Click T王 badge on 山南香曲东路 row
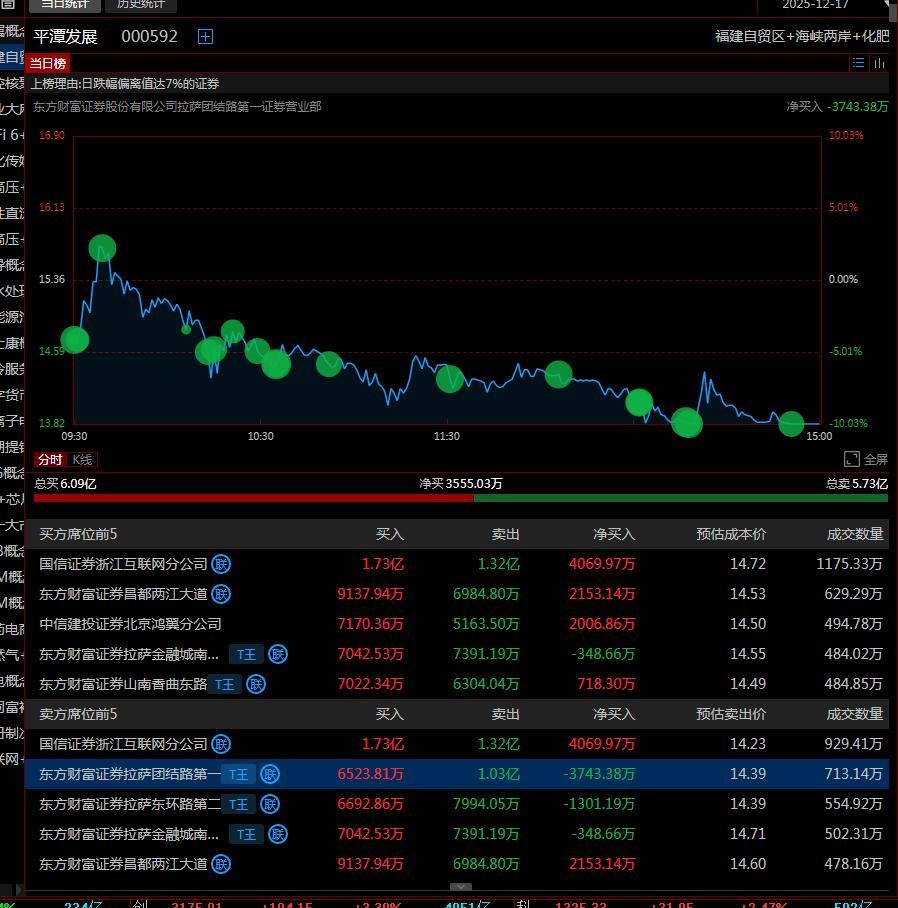Image resolution: width=898 pixels, height=908 pixels. [225, 684]
